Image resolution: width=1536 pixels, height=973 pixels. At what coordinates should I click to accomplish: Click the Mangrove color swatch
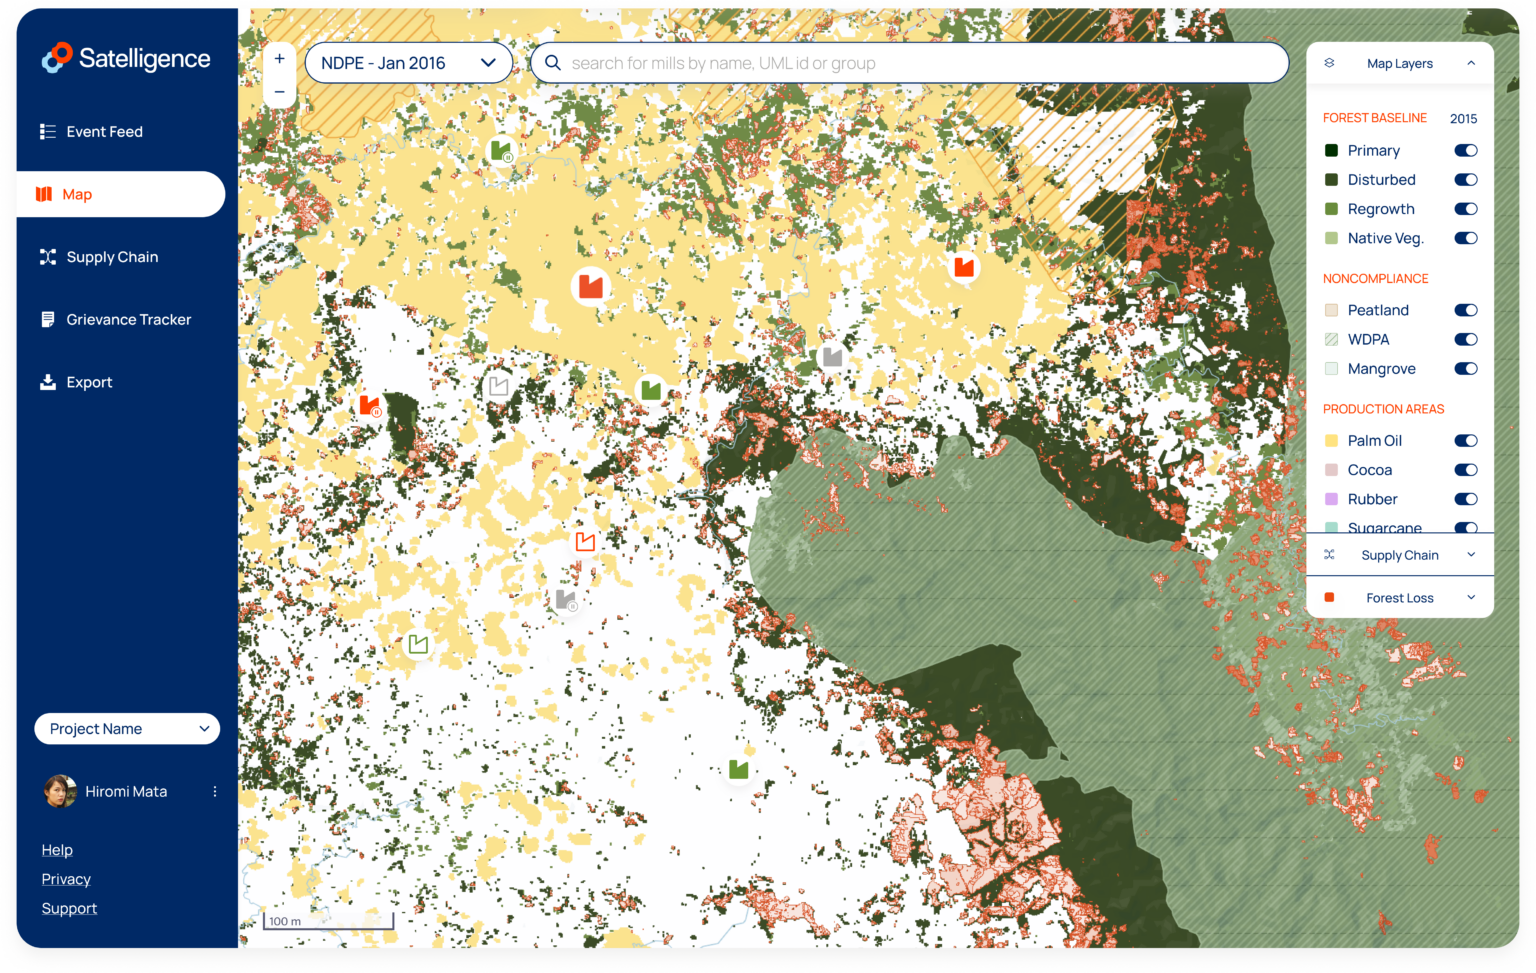point(1331,368)
